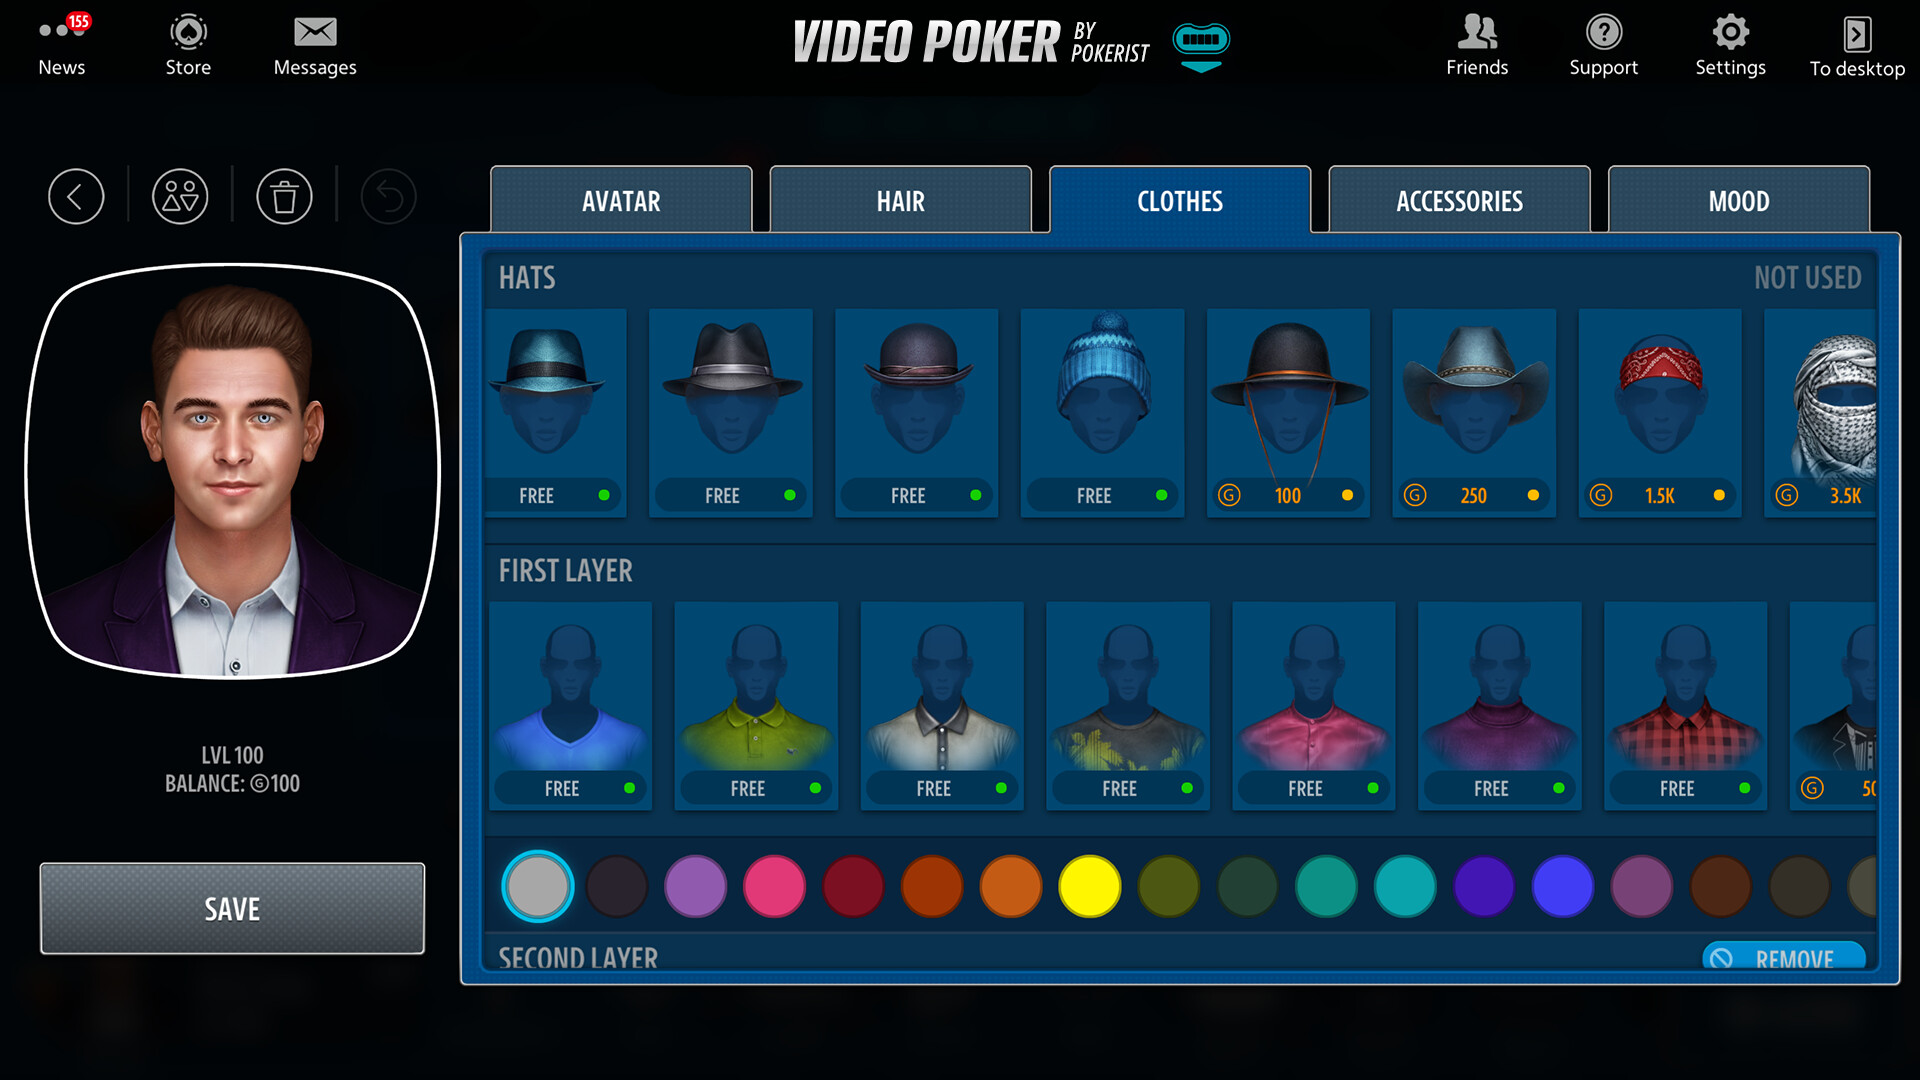The width and height of the screenshot is (1920, 1080).
Task: Choose the pink color swatch
Action: [x=774, y=886]
